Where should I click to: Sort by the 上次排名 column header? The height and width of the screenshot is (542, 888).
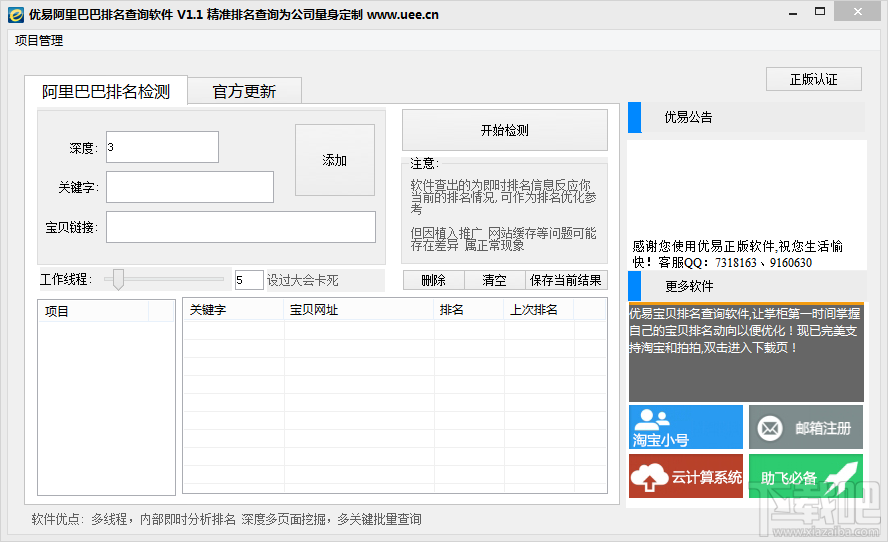[539, 310]
